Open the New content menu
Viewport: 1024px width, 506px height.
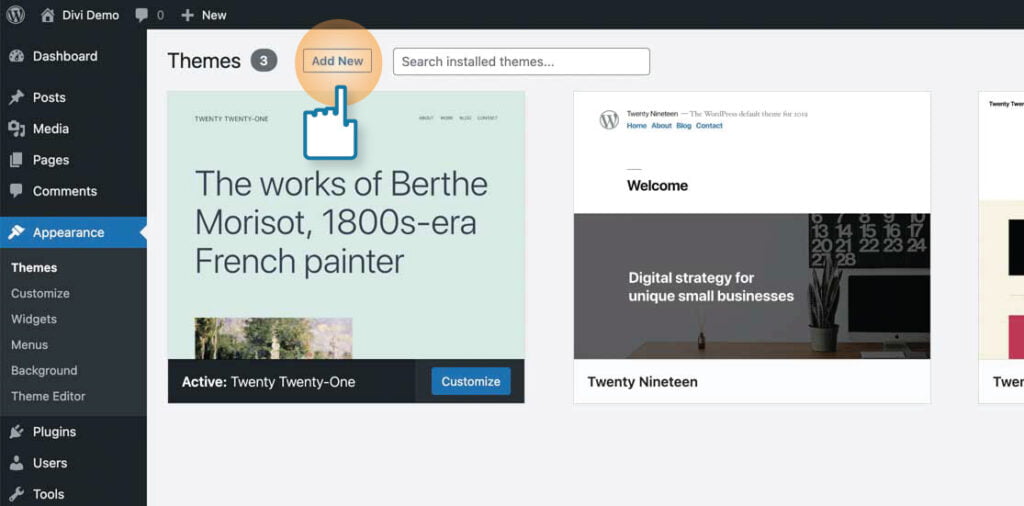[x=214, y=15]
